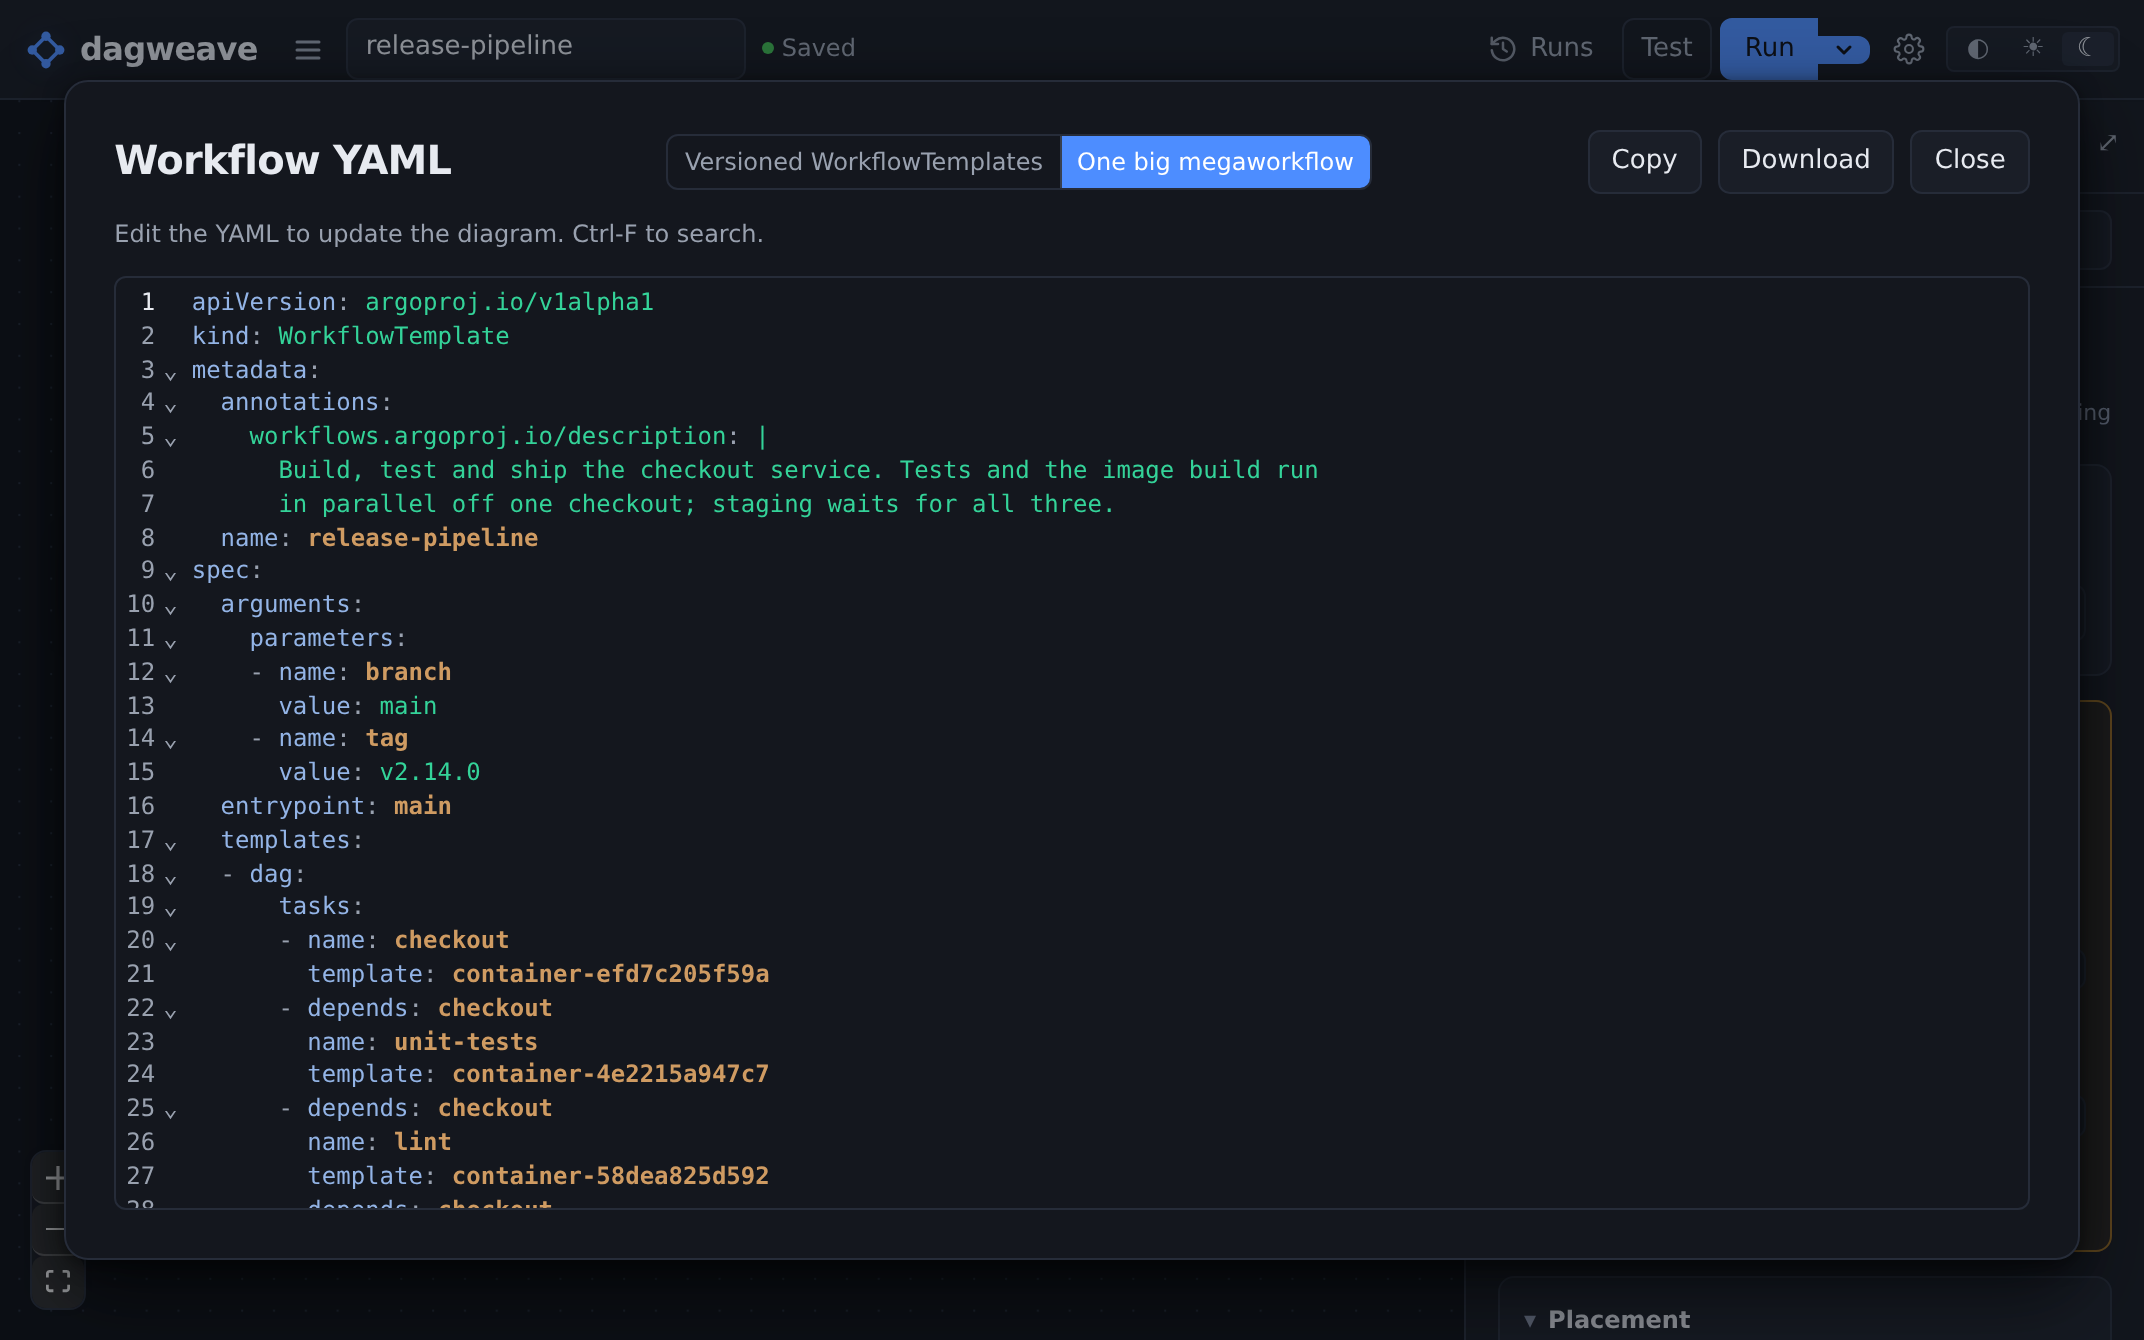Open the settings gear

click(x=1909, y=48)
